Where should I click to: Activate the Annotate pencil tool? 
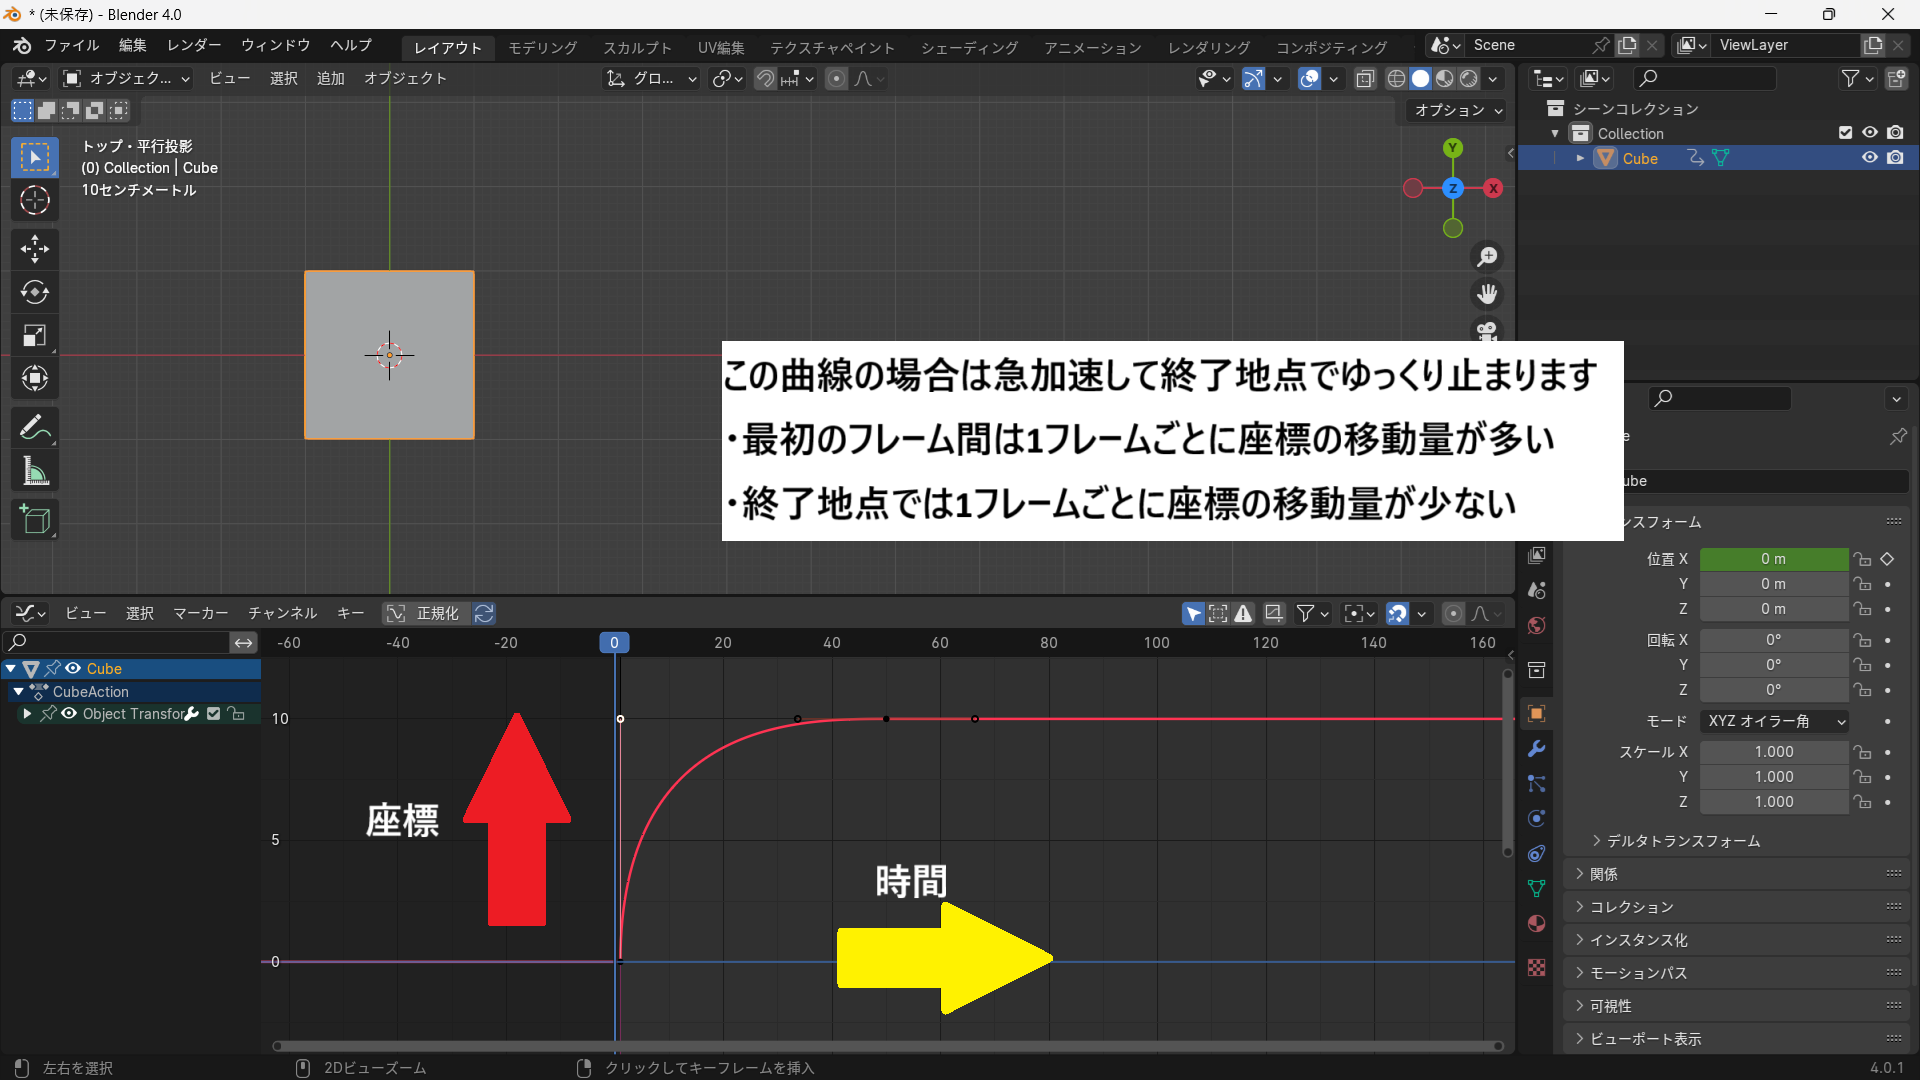(35, 428)
